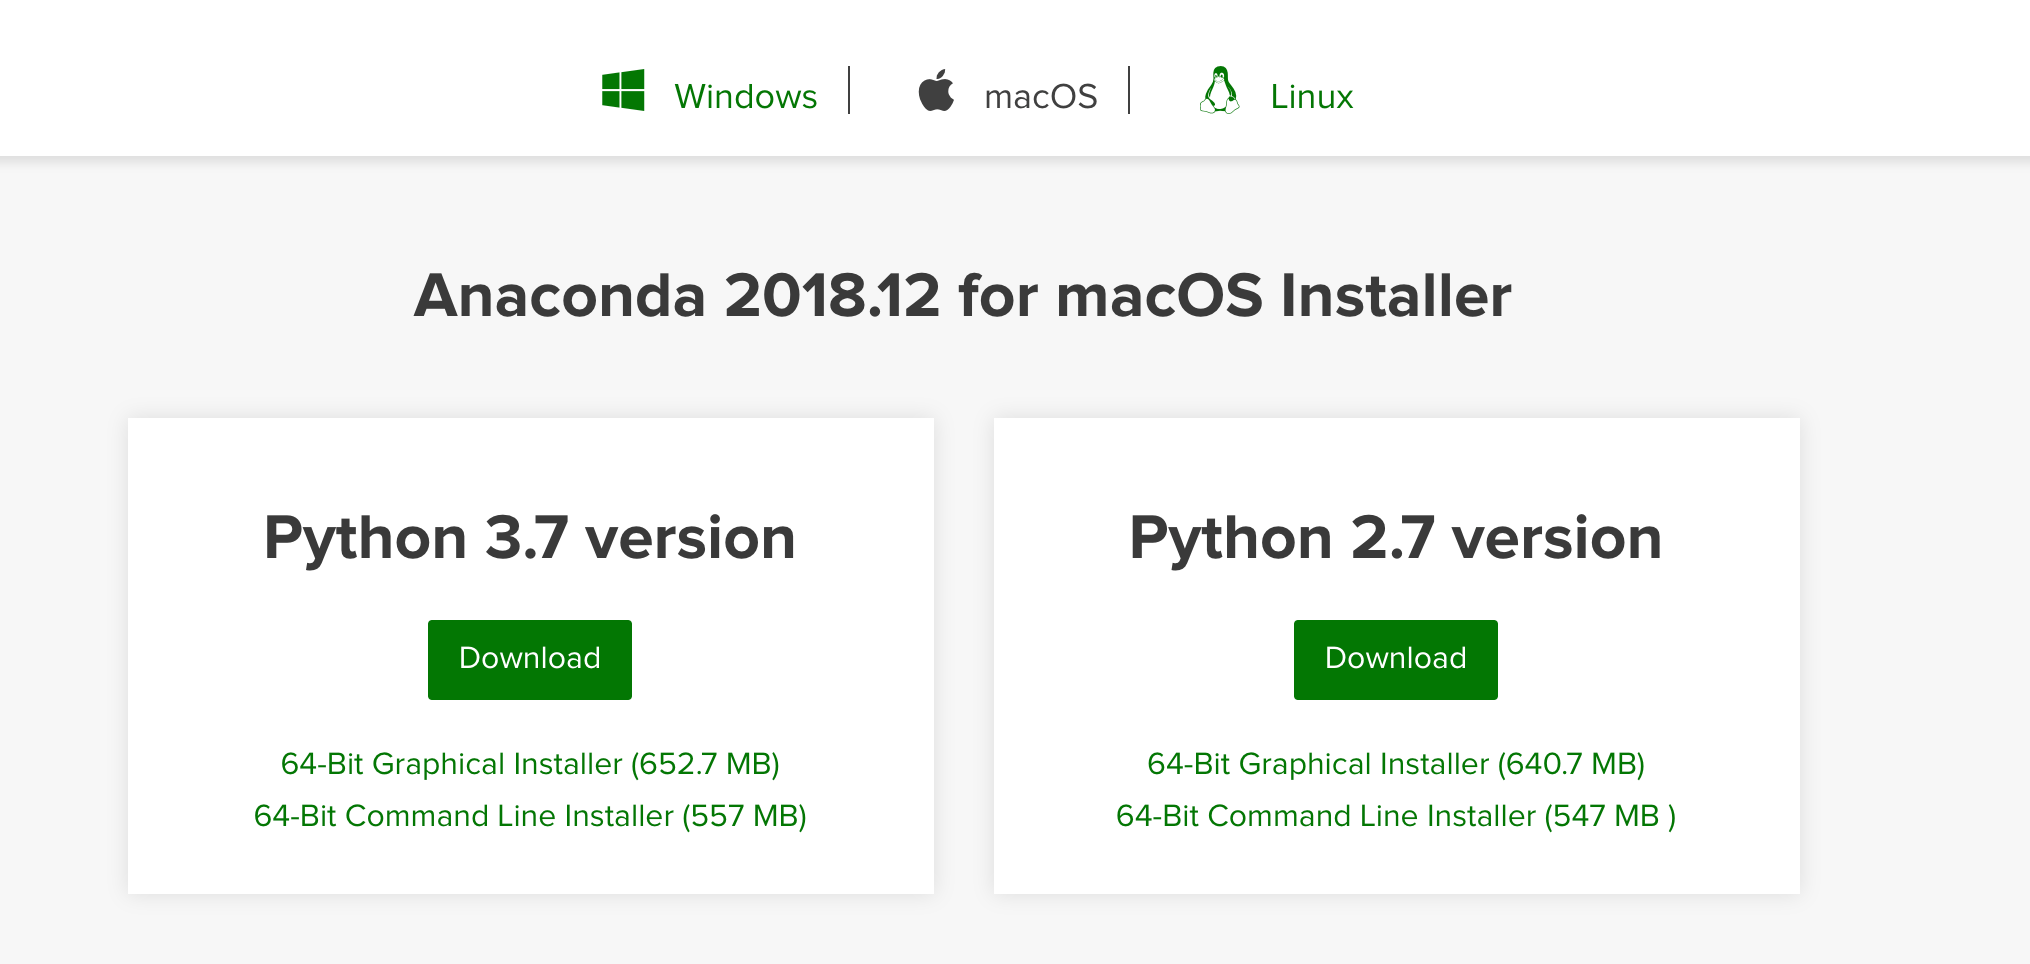Open 64-Bit Graphical Installer (652.7 MB) link
This screenshot has width=2030, height=964.
[x=530, y=764]
